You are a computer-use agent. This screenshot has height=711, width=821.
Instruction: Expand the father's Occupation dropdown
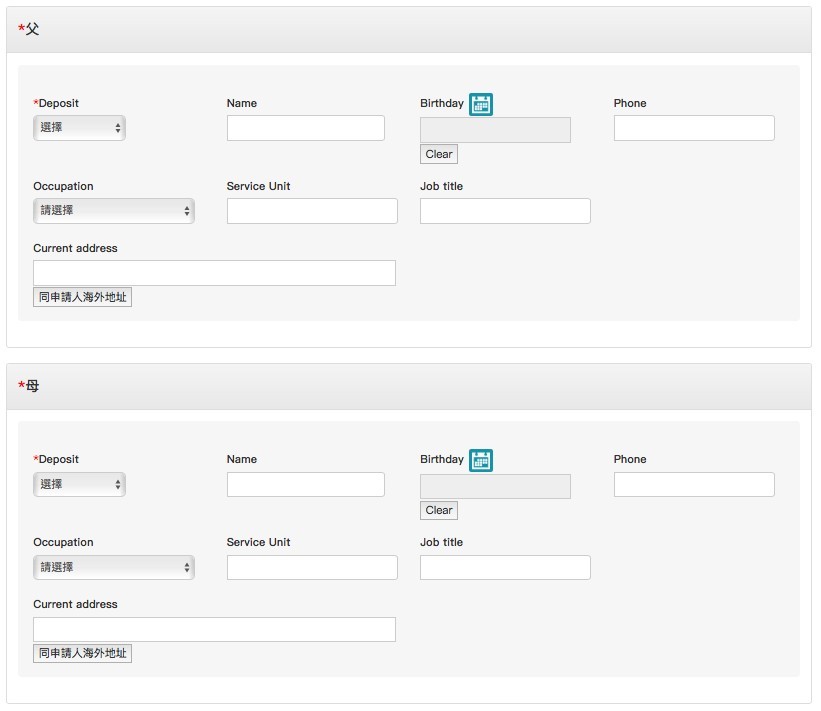[x=113, y=211]
